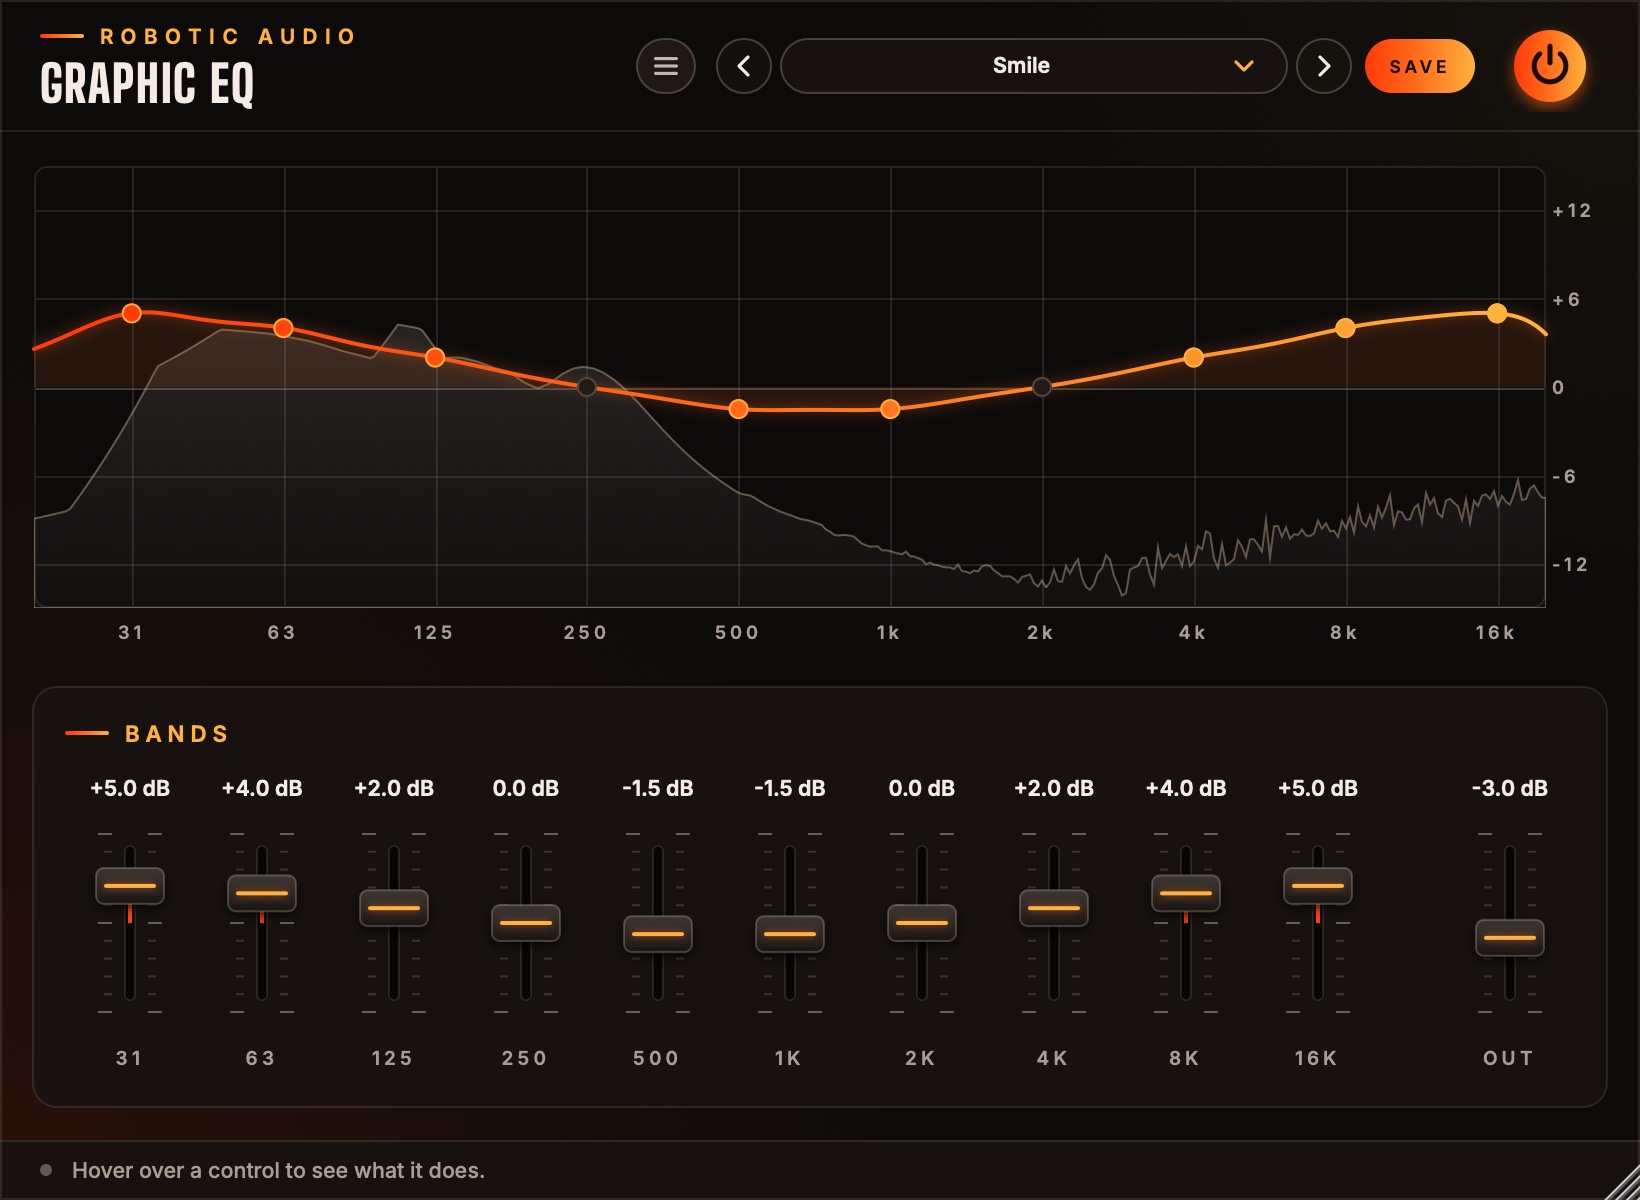Select the 500 Hz node on the EQ curve
Image resolution: width=1640 pixels, height=1200 pixels.
738,409
